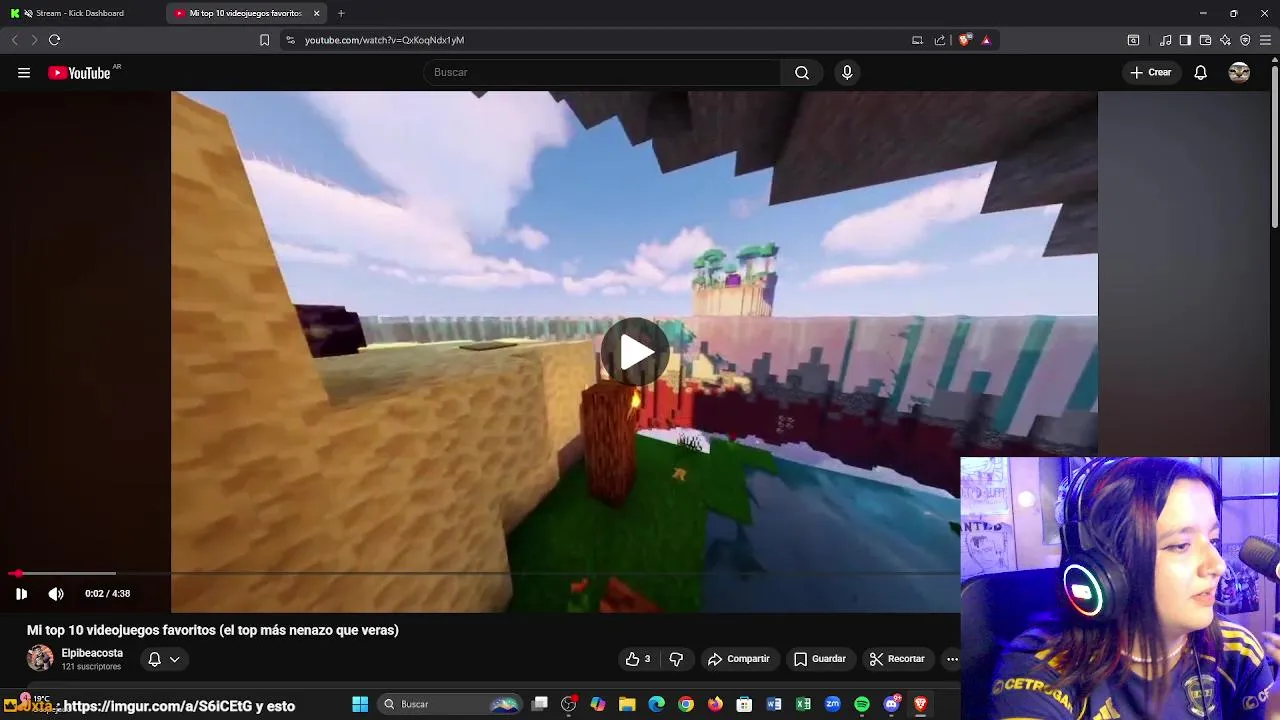Click the video title text
The width and height of the screenshot is (1280, 720).
213,630
